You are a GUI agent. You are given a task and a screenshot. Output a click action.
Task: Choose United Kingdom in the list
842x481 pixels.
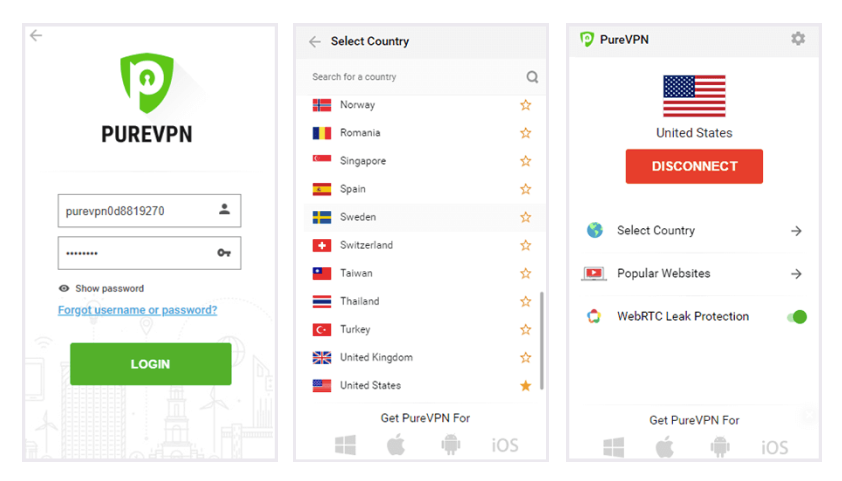424,358
